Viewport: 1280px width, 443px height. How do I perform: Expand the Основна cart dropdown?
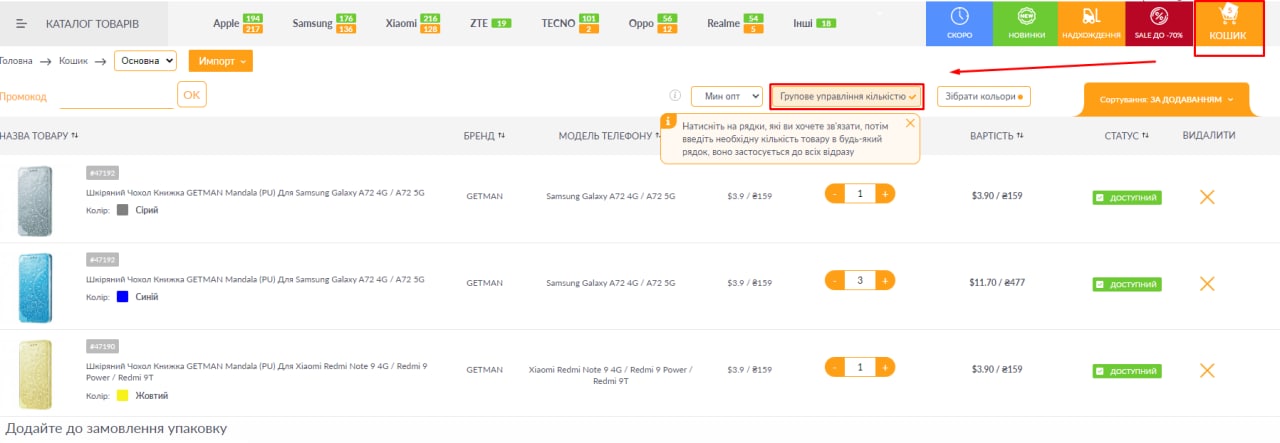tap(145, 61)
